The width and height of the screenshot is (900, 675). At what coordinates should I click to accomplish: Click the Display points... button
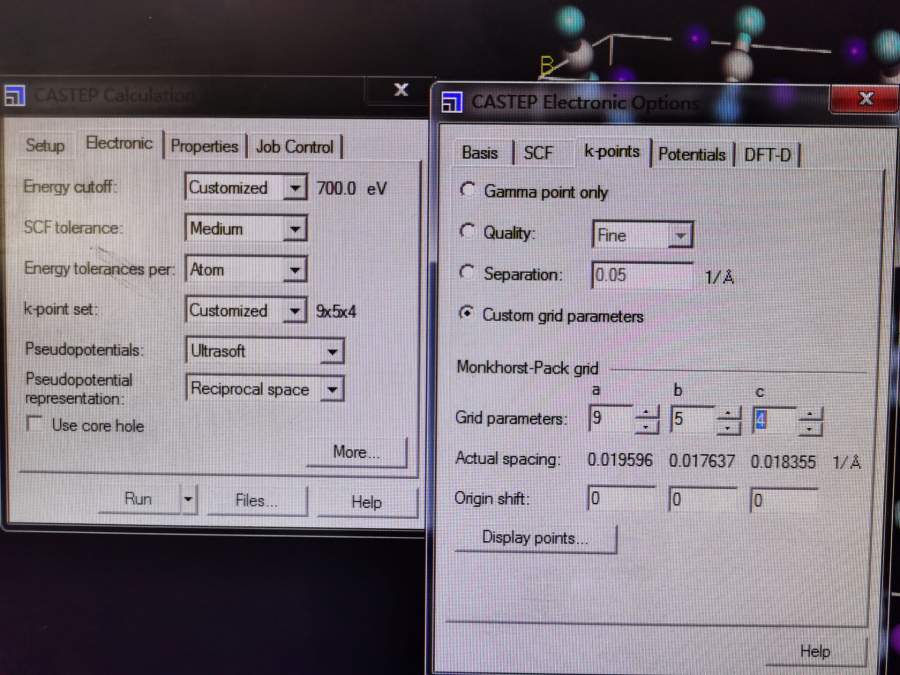536,538
